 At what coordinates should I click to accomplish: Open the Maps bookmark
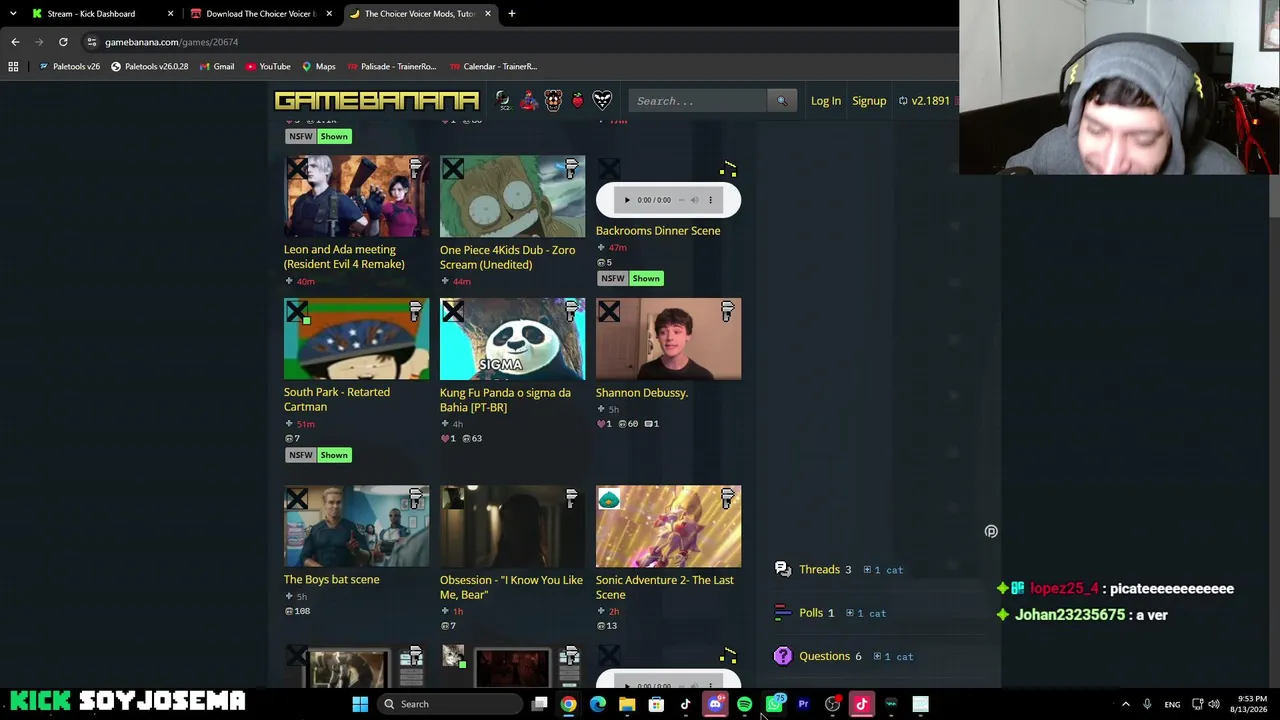coord(319,67)
